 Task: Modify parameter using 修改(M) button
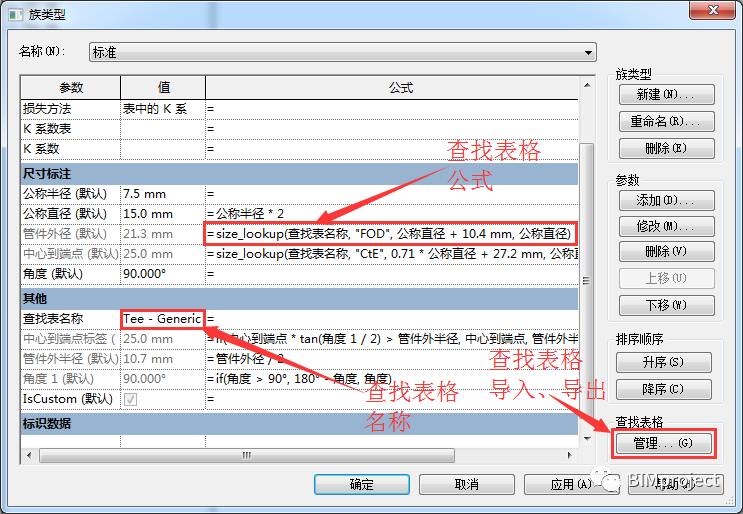666,226
